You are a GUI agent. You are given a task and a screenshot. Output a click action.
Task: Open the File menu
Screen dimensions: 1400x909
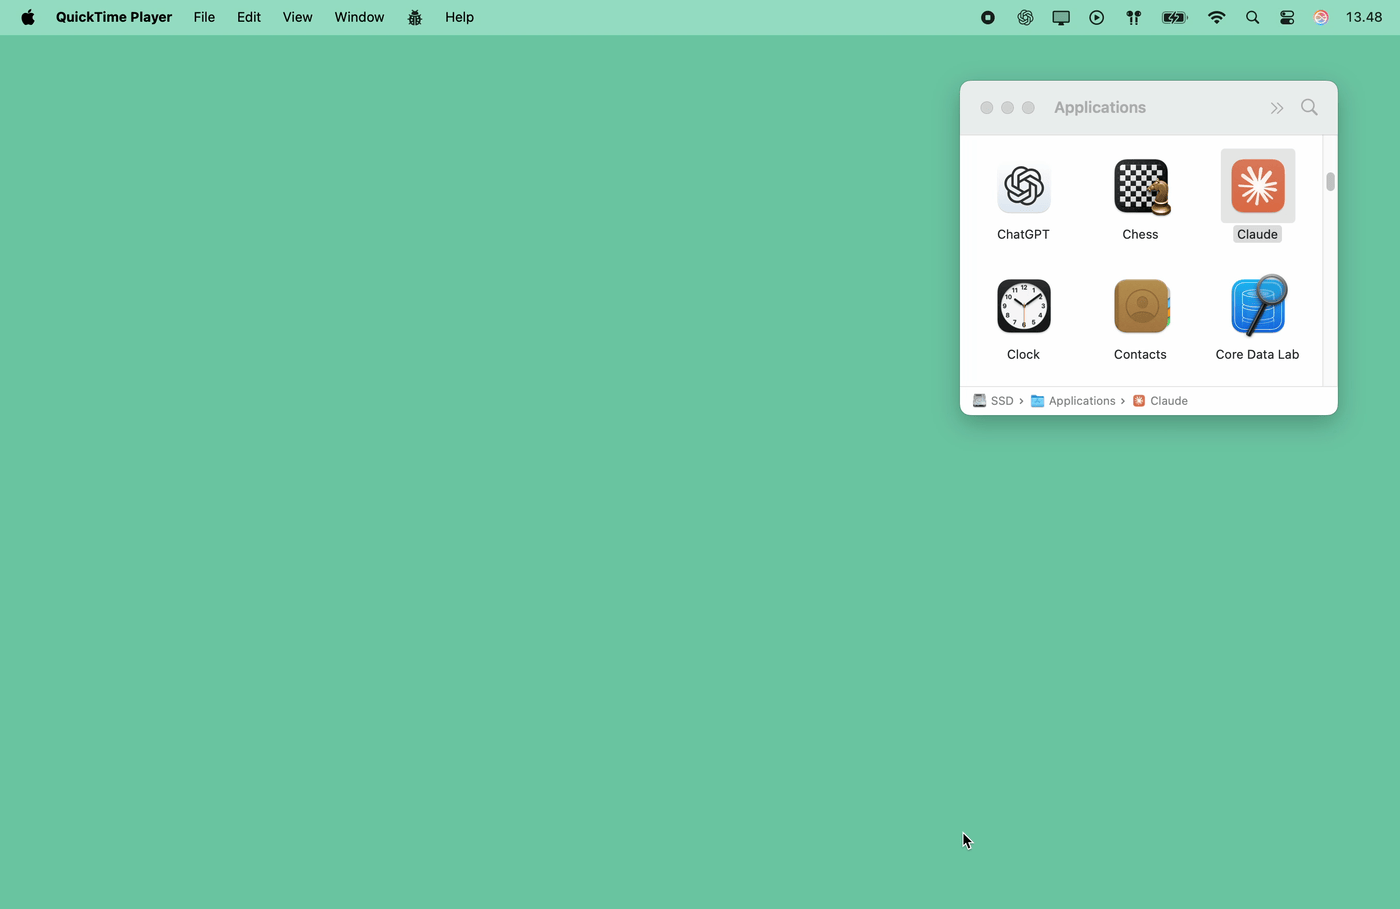204,17
